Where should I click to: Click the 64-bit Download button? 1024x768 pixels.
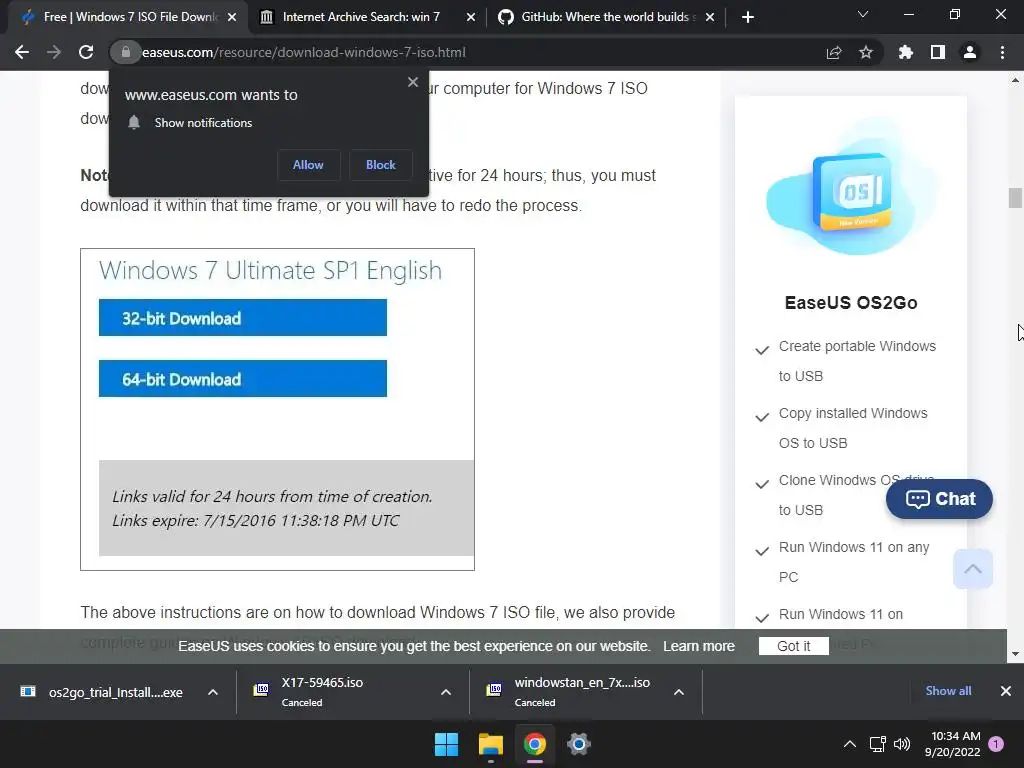[243, 379]
